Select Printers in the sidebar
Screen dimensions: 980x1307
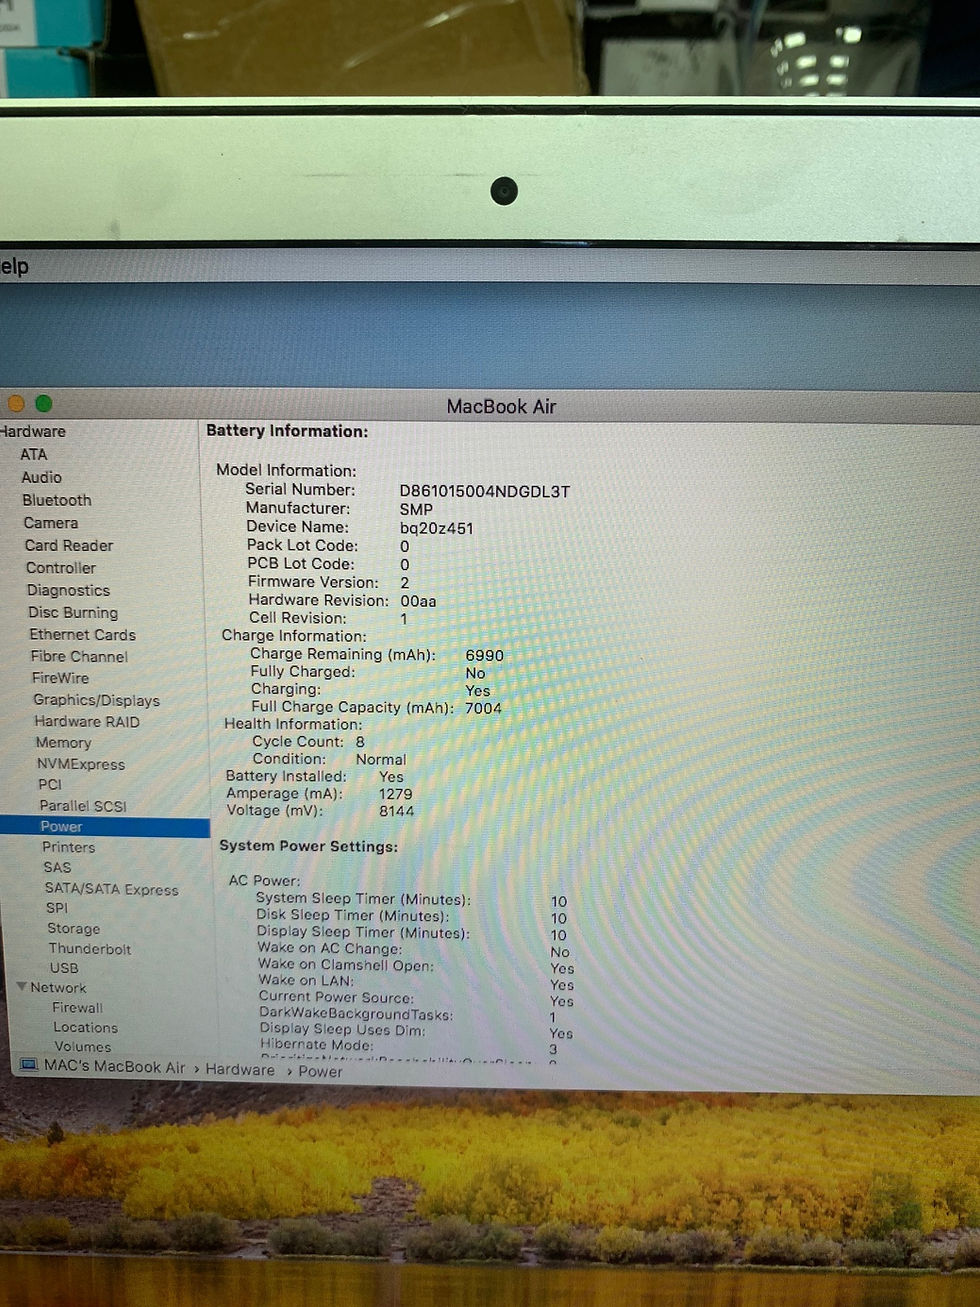pos(69,847)
